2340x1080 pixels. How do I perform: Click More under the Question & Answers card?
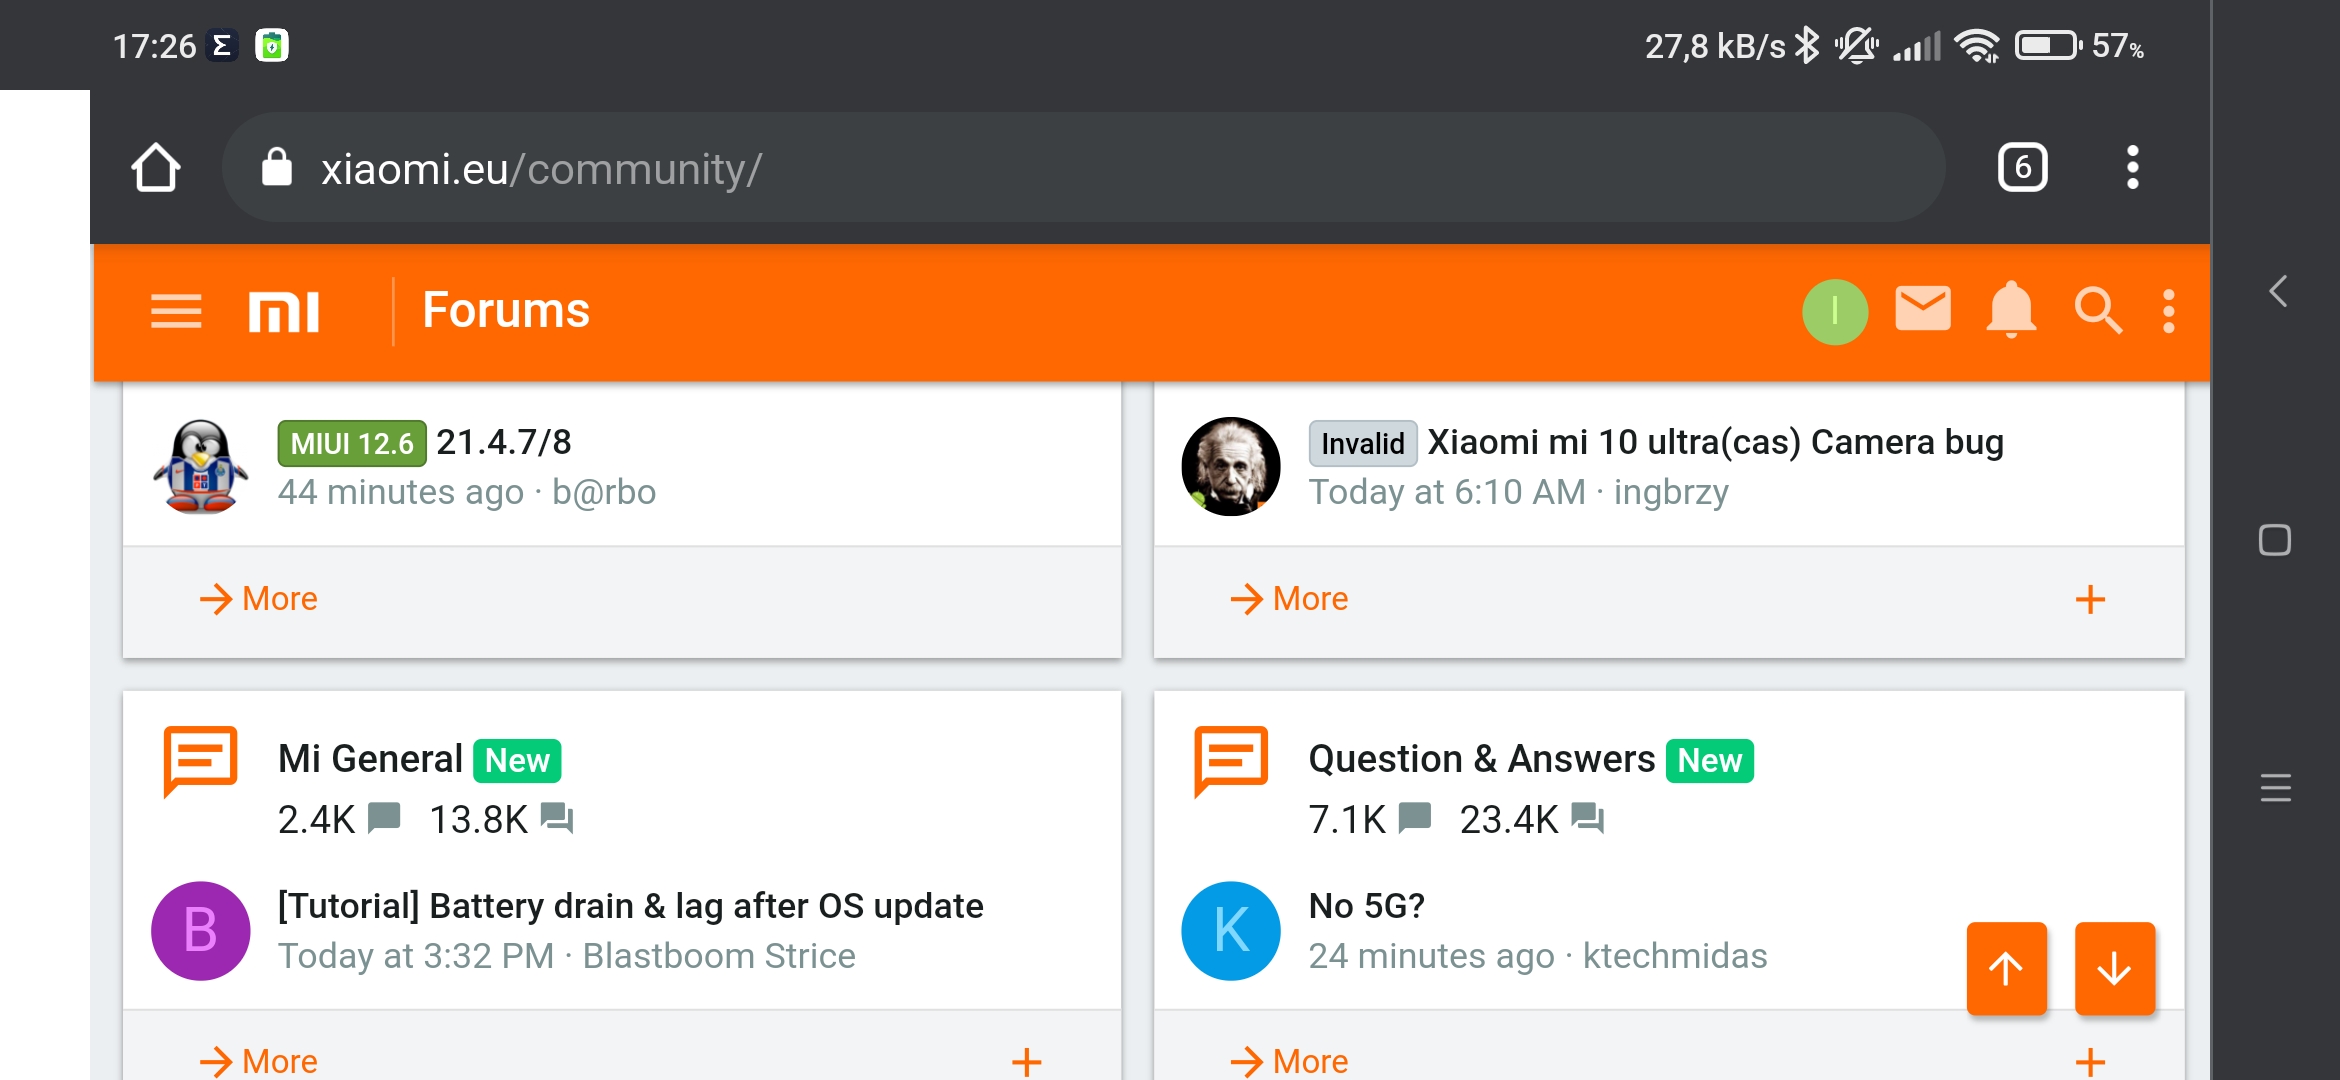pyautogui.click(x=1289, y=1061)
